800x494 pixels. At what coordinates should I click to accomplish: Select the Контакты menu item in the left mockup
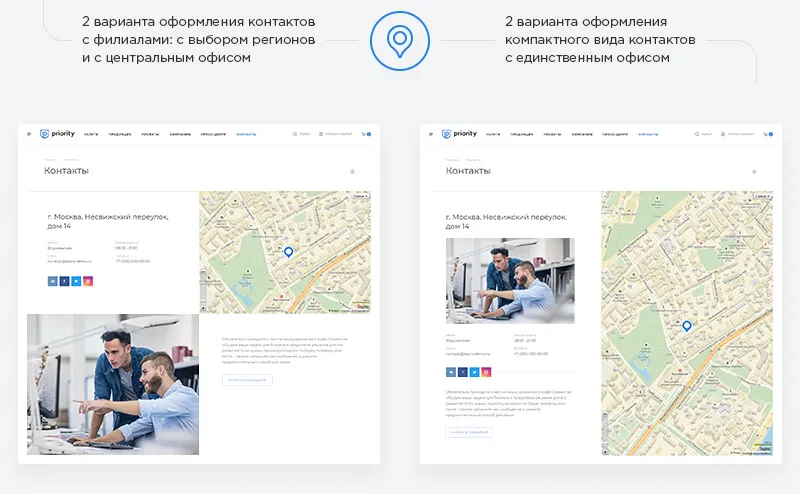click(x=246, y=134)
